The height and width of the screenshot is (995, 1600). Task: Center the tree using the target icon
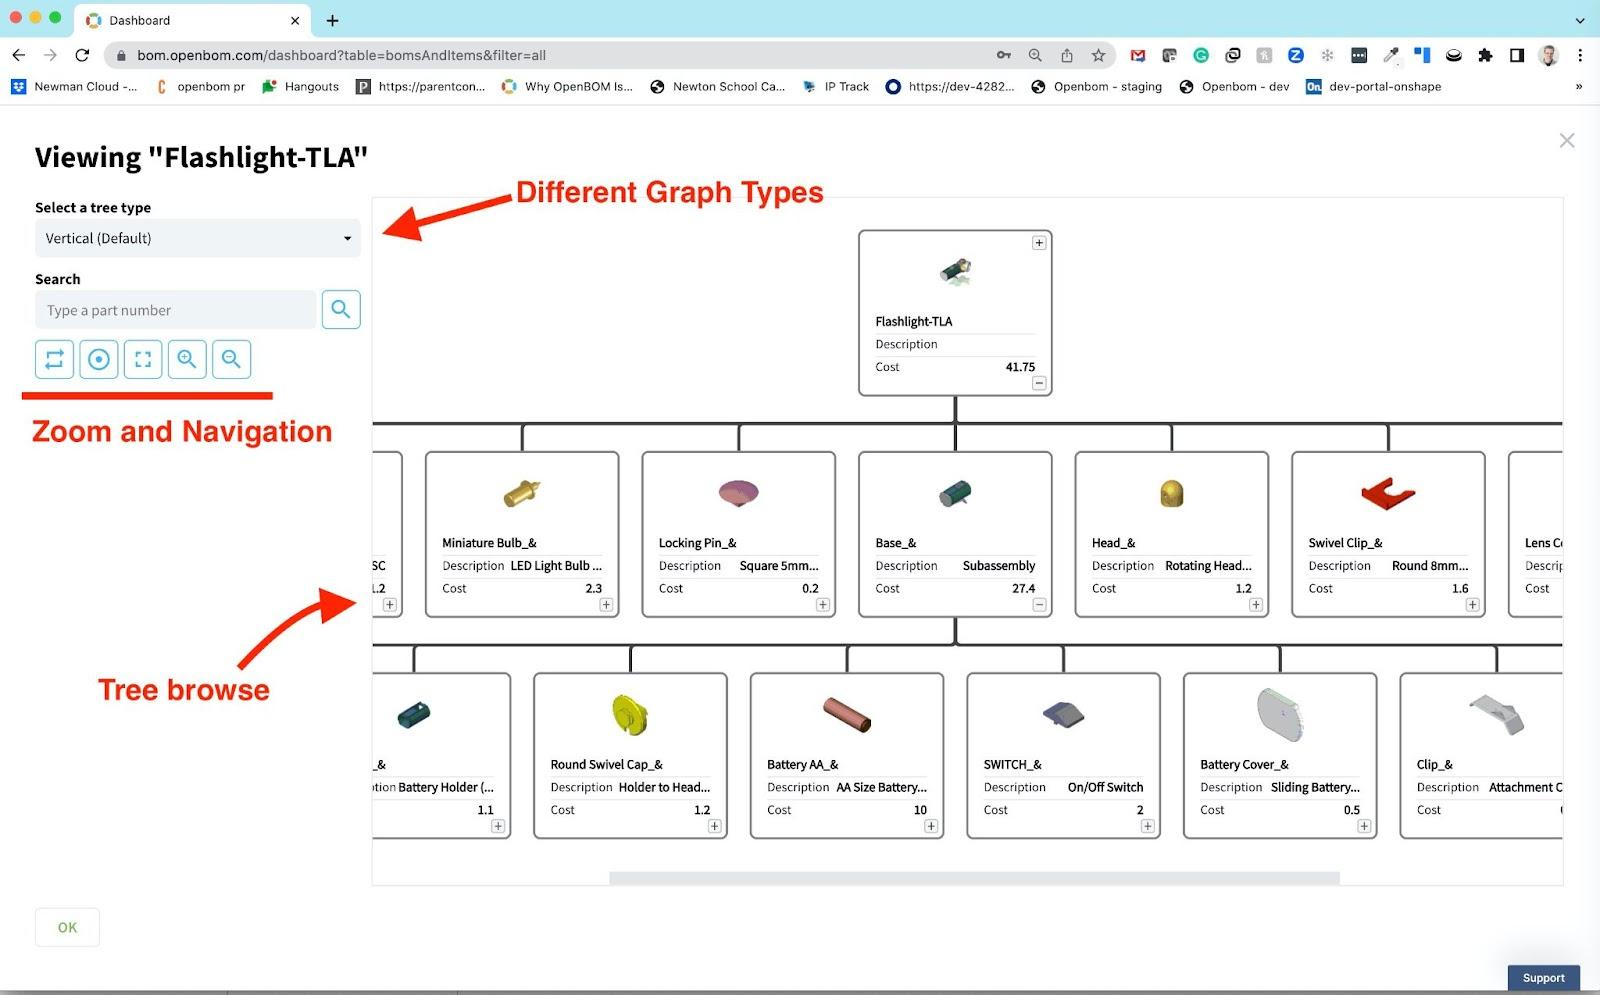[99, 359]
